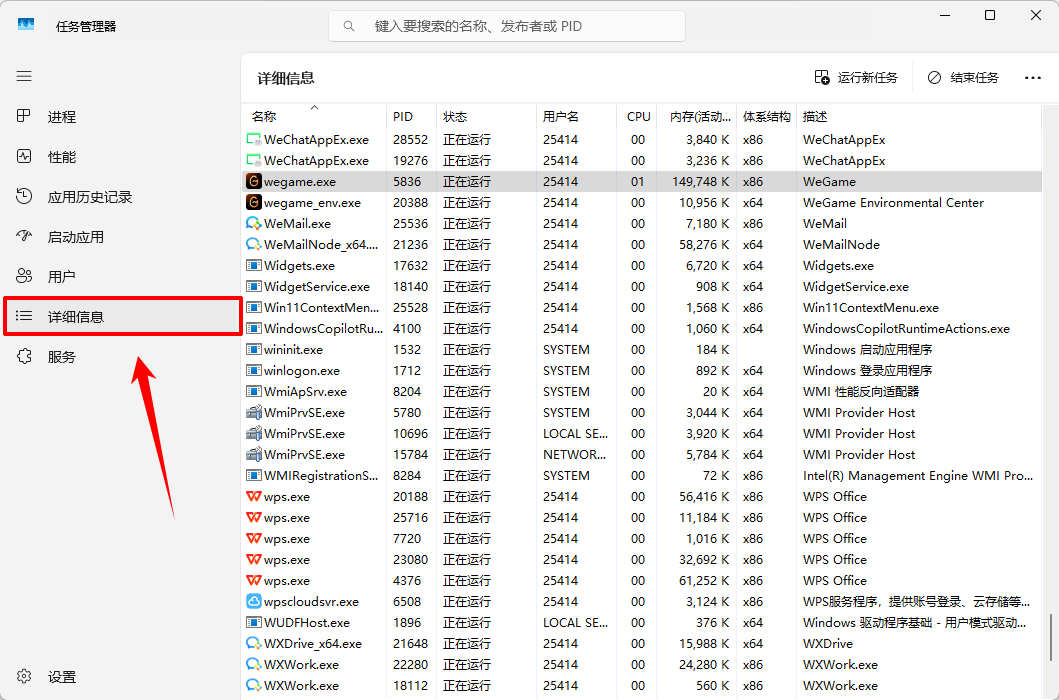
Task: Select WMIRegistrationS... process name
Action: click(x=321, y=476)
